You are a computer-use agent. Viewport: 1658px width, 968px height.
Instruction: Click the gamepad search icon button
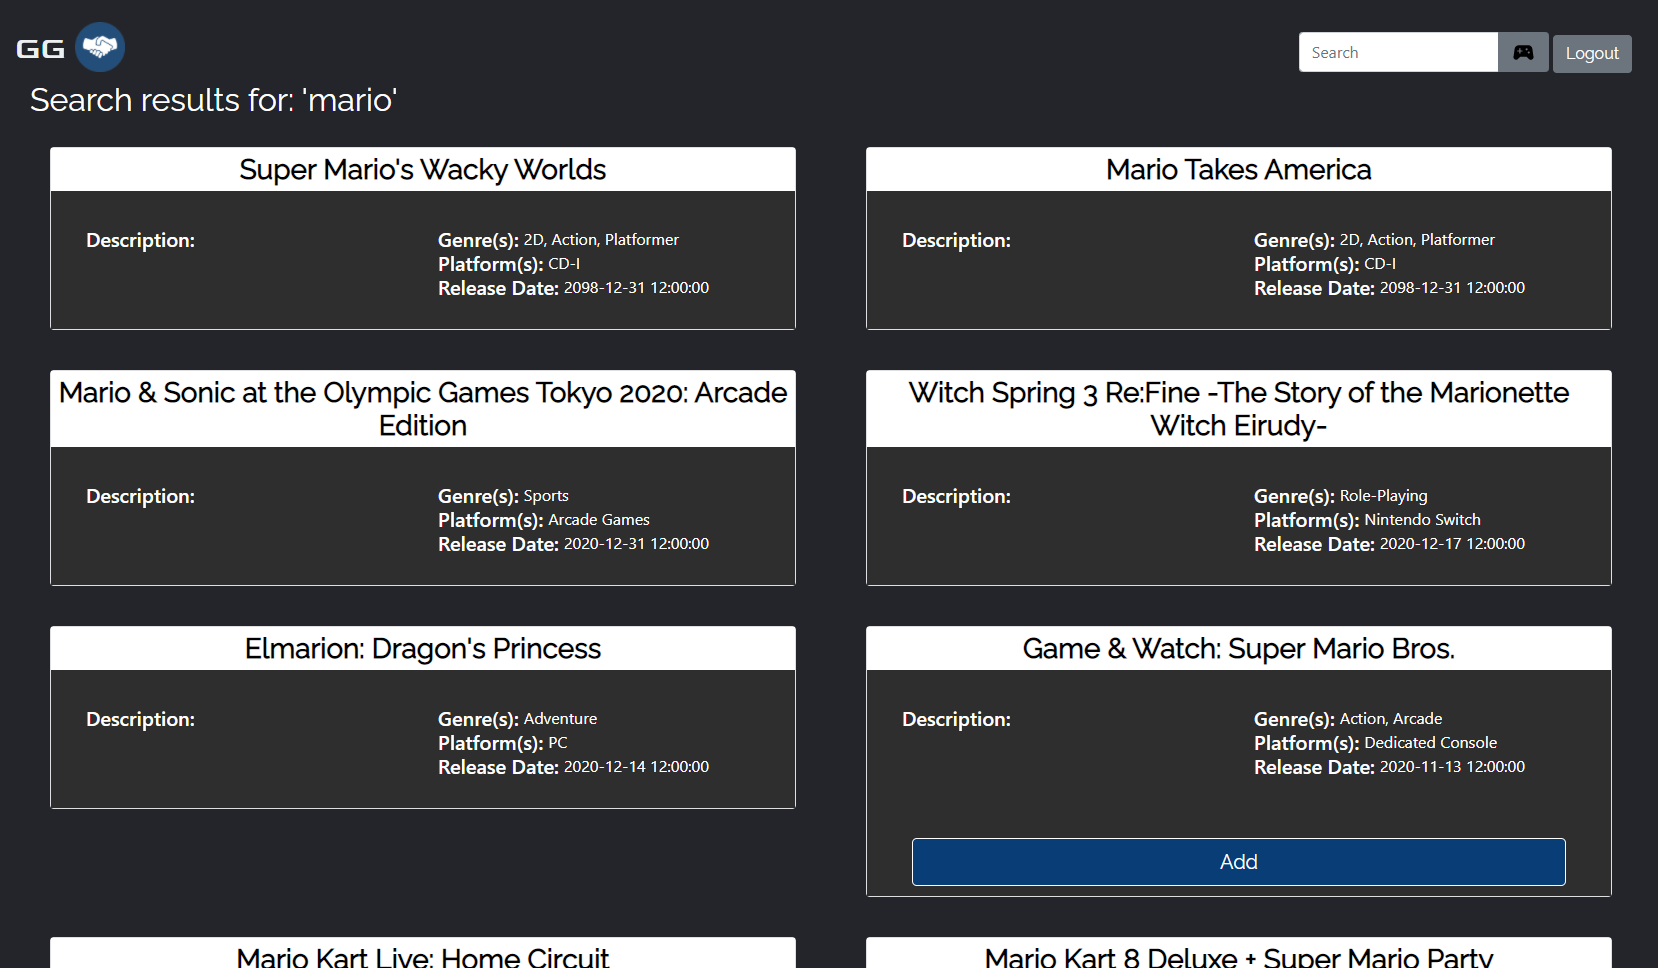click(1523, 52)
